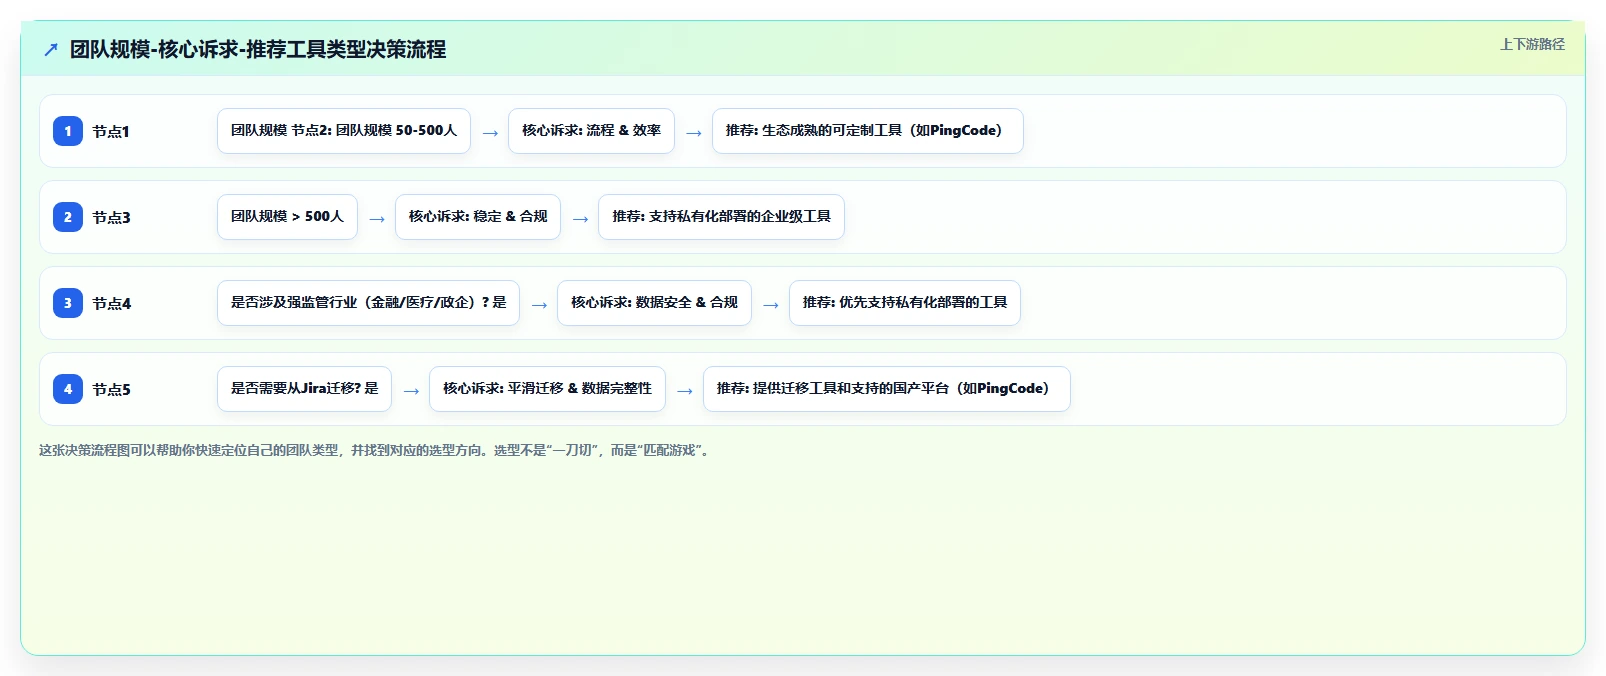Click the arrow icon beside the flowchart title
This screenshot has height=676, width=1606.
(51, 49)
